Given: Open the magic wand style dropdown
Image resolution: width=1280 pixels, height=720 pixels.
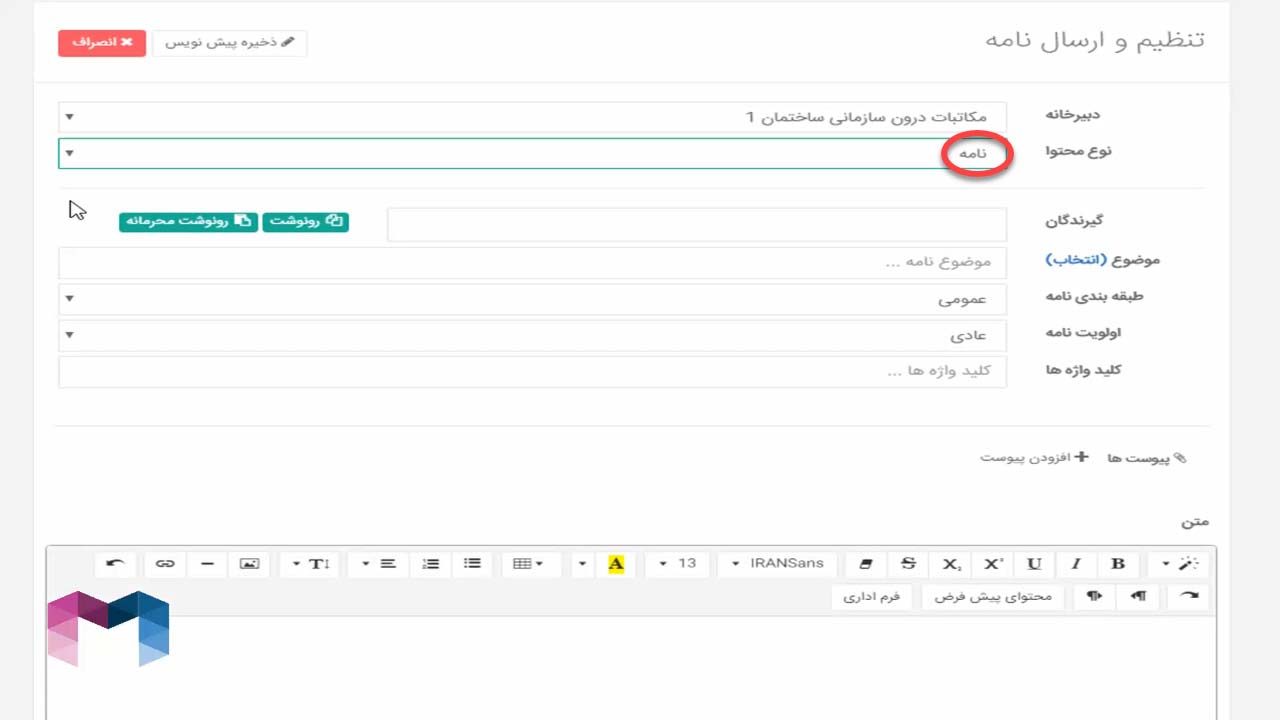Looking at the screenshot, I should click(x=1178, y=564).
